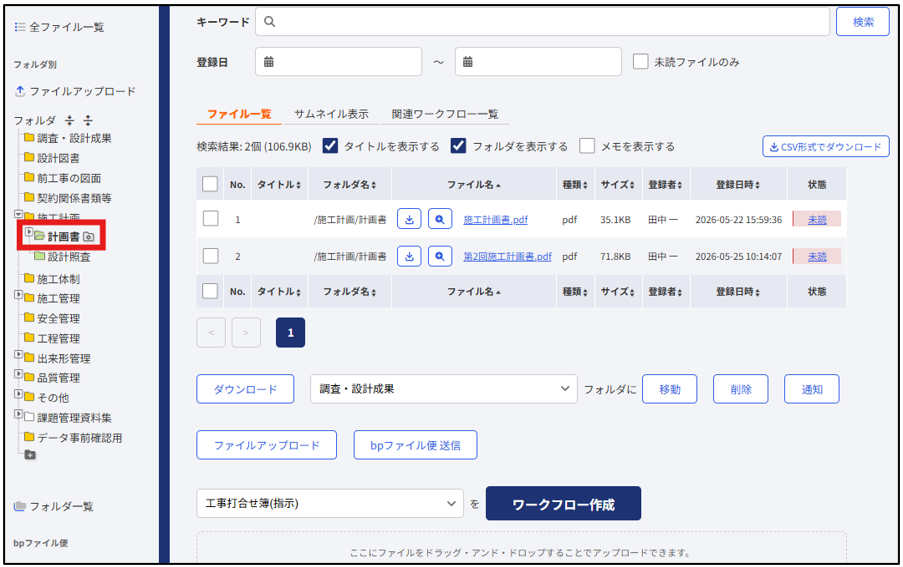Image resolution: width=903 pixels, height=567 pixels.
Task: Toggle select-all checkbox in bottom table header
Action: point(210,291)
